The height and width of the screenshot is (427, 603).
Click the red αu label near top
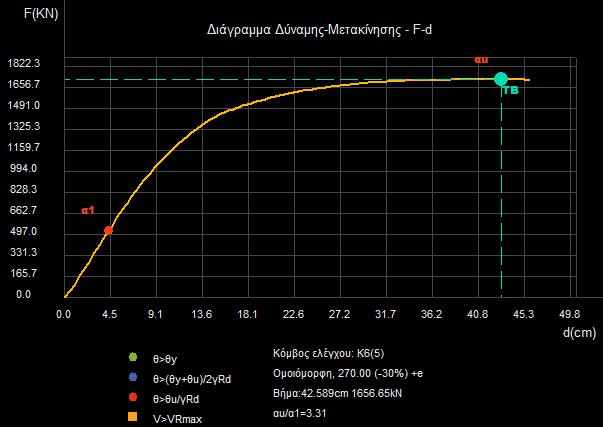click(x=481, y=60)
